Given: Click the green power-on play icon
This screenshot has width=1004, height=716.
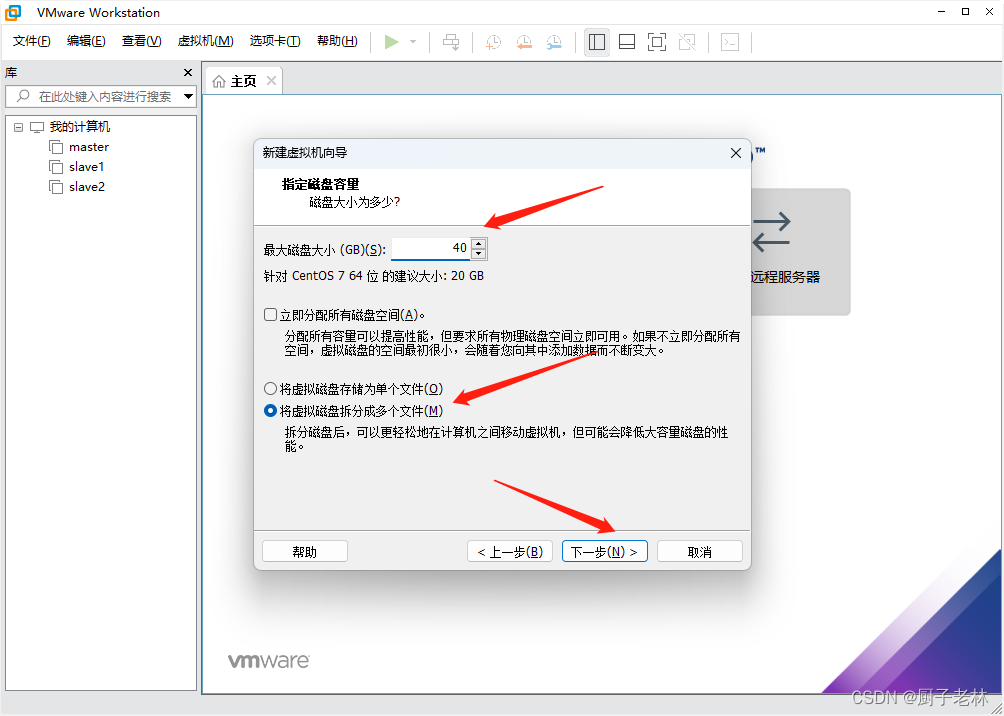Looking at the screenshot, I should 391,42.
